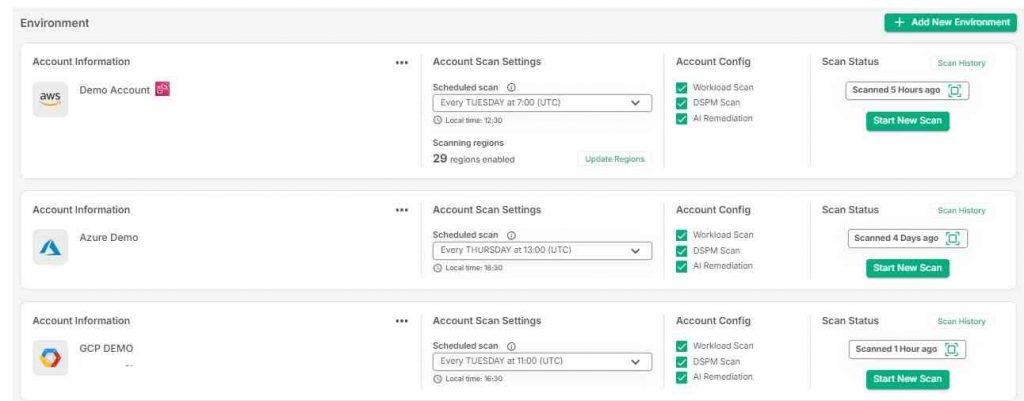Screen dimensions: 1024x401
Task: Toggle DSPM Scan checkbox for Azure Demo
Action: [x=682, y=251]
